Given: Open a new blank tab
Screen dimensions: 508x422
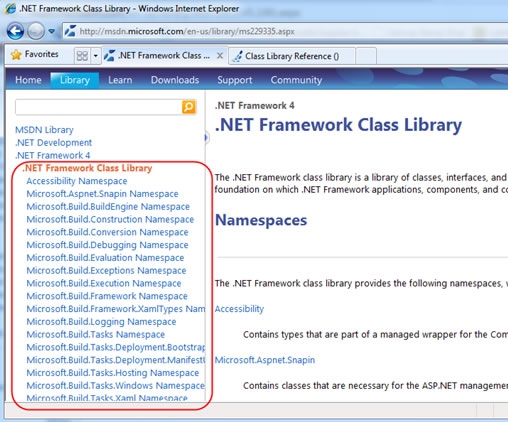Looking at the screenshot, I should (366, 56).
